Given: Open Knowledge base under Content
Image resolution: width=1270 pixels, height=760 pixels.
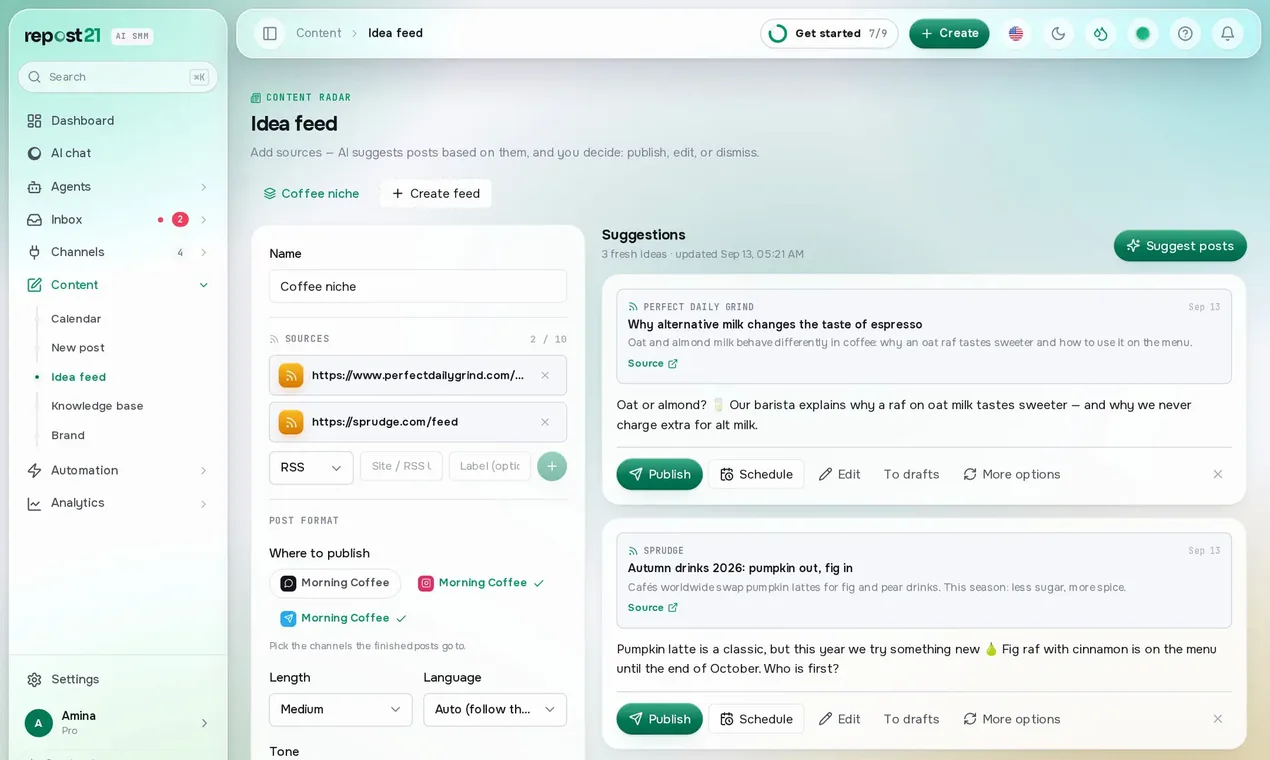Looking at the screenshot, I should [x=97, y=406].
